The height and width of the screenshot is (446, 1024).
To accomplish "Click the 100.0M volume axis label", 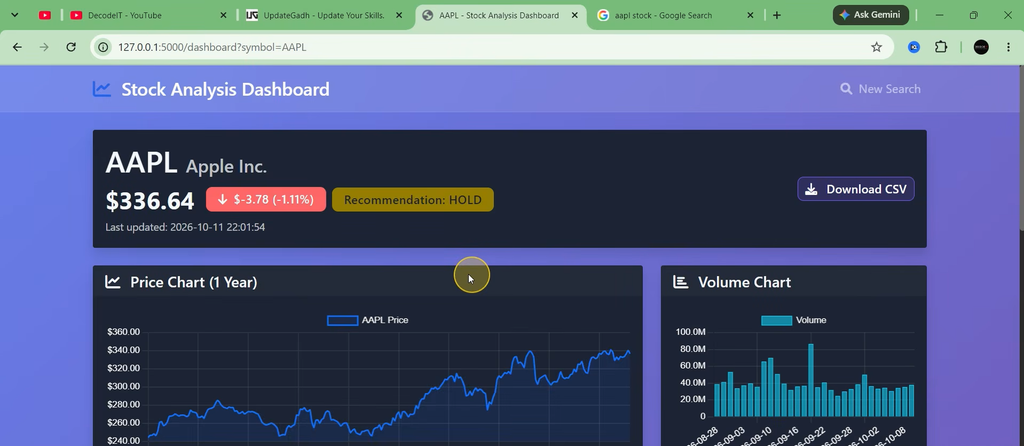I will pyautogui.click(x=691, y=332).
